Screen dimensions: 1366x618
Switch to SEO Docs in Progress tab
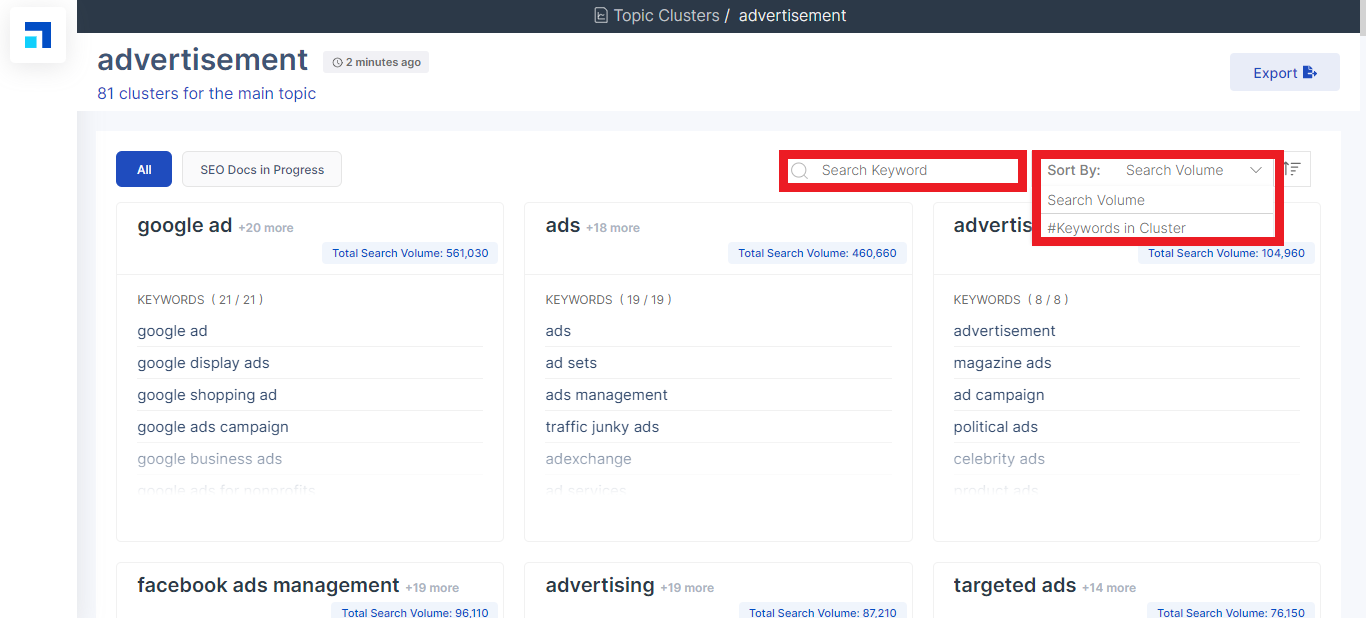click(262, 169)
